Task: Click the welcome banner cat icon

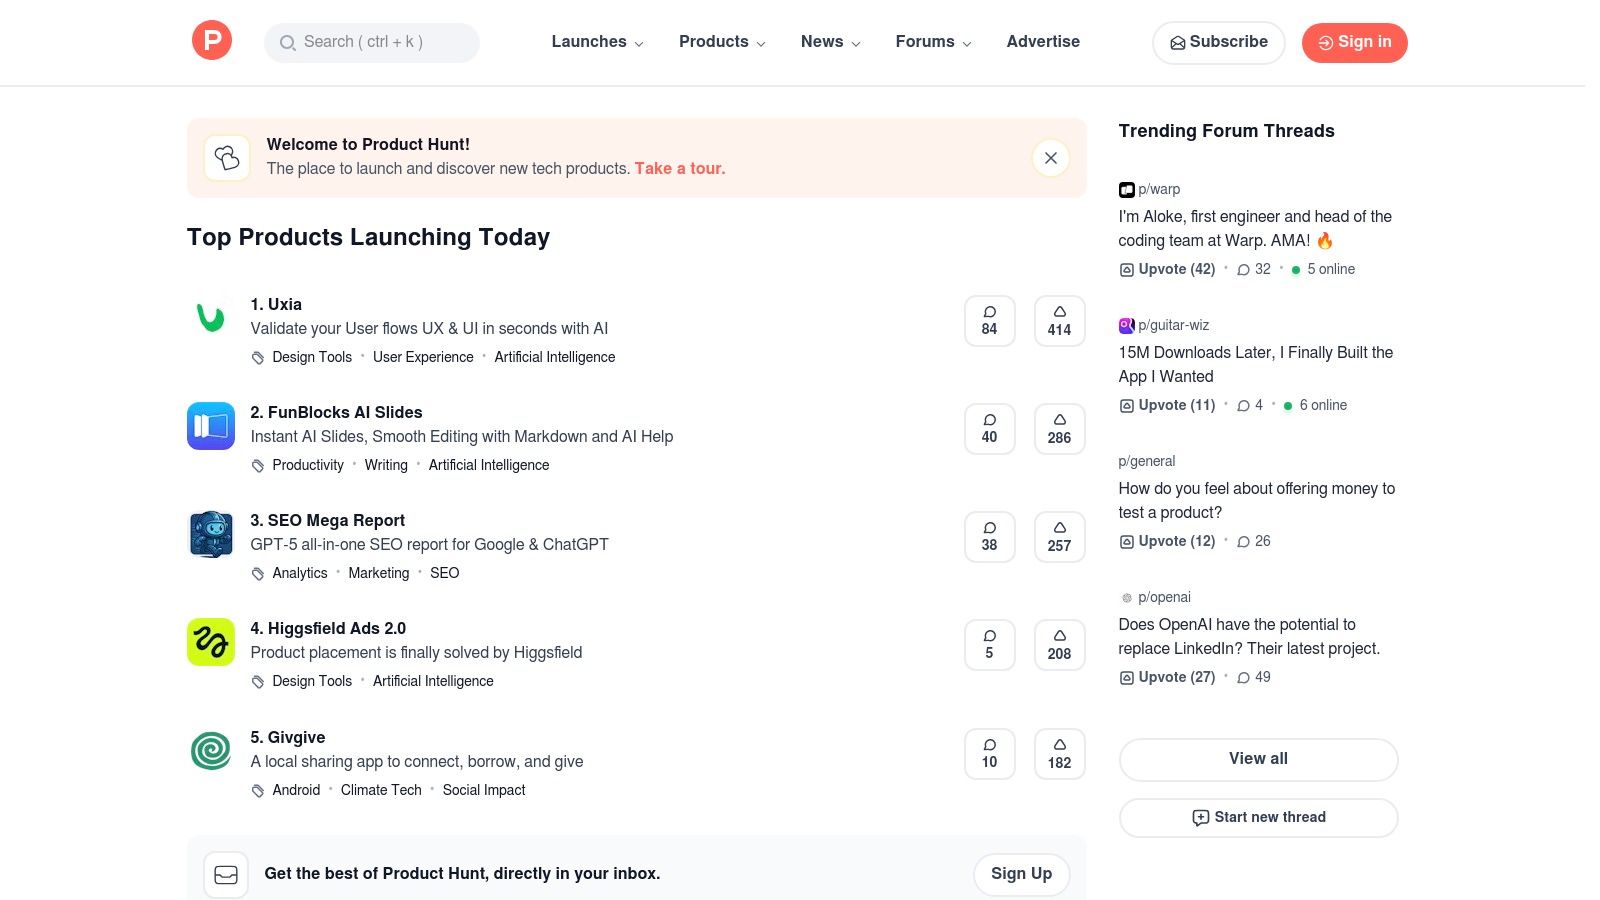Action: (x=227, y=158)
